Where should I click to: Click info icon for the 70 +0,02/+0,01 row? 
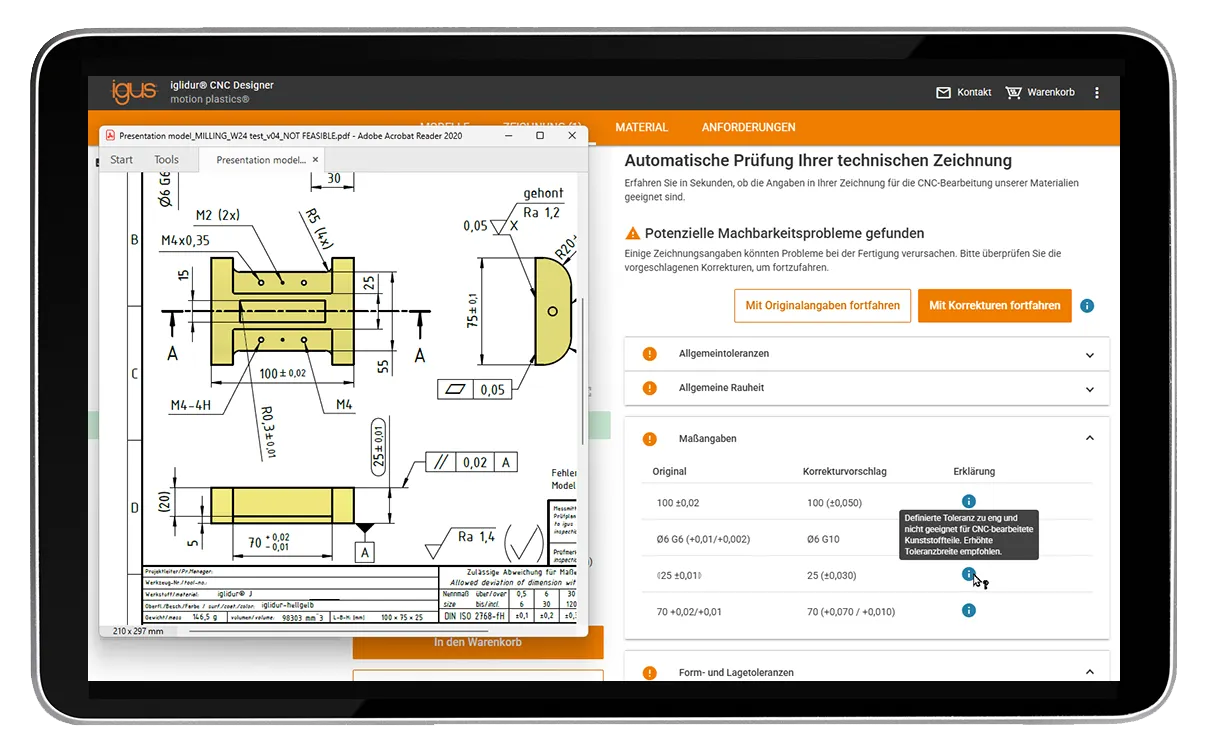968,610
